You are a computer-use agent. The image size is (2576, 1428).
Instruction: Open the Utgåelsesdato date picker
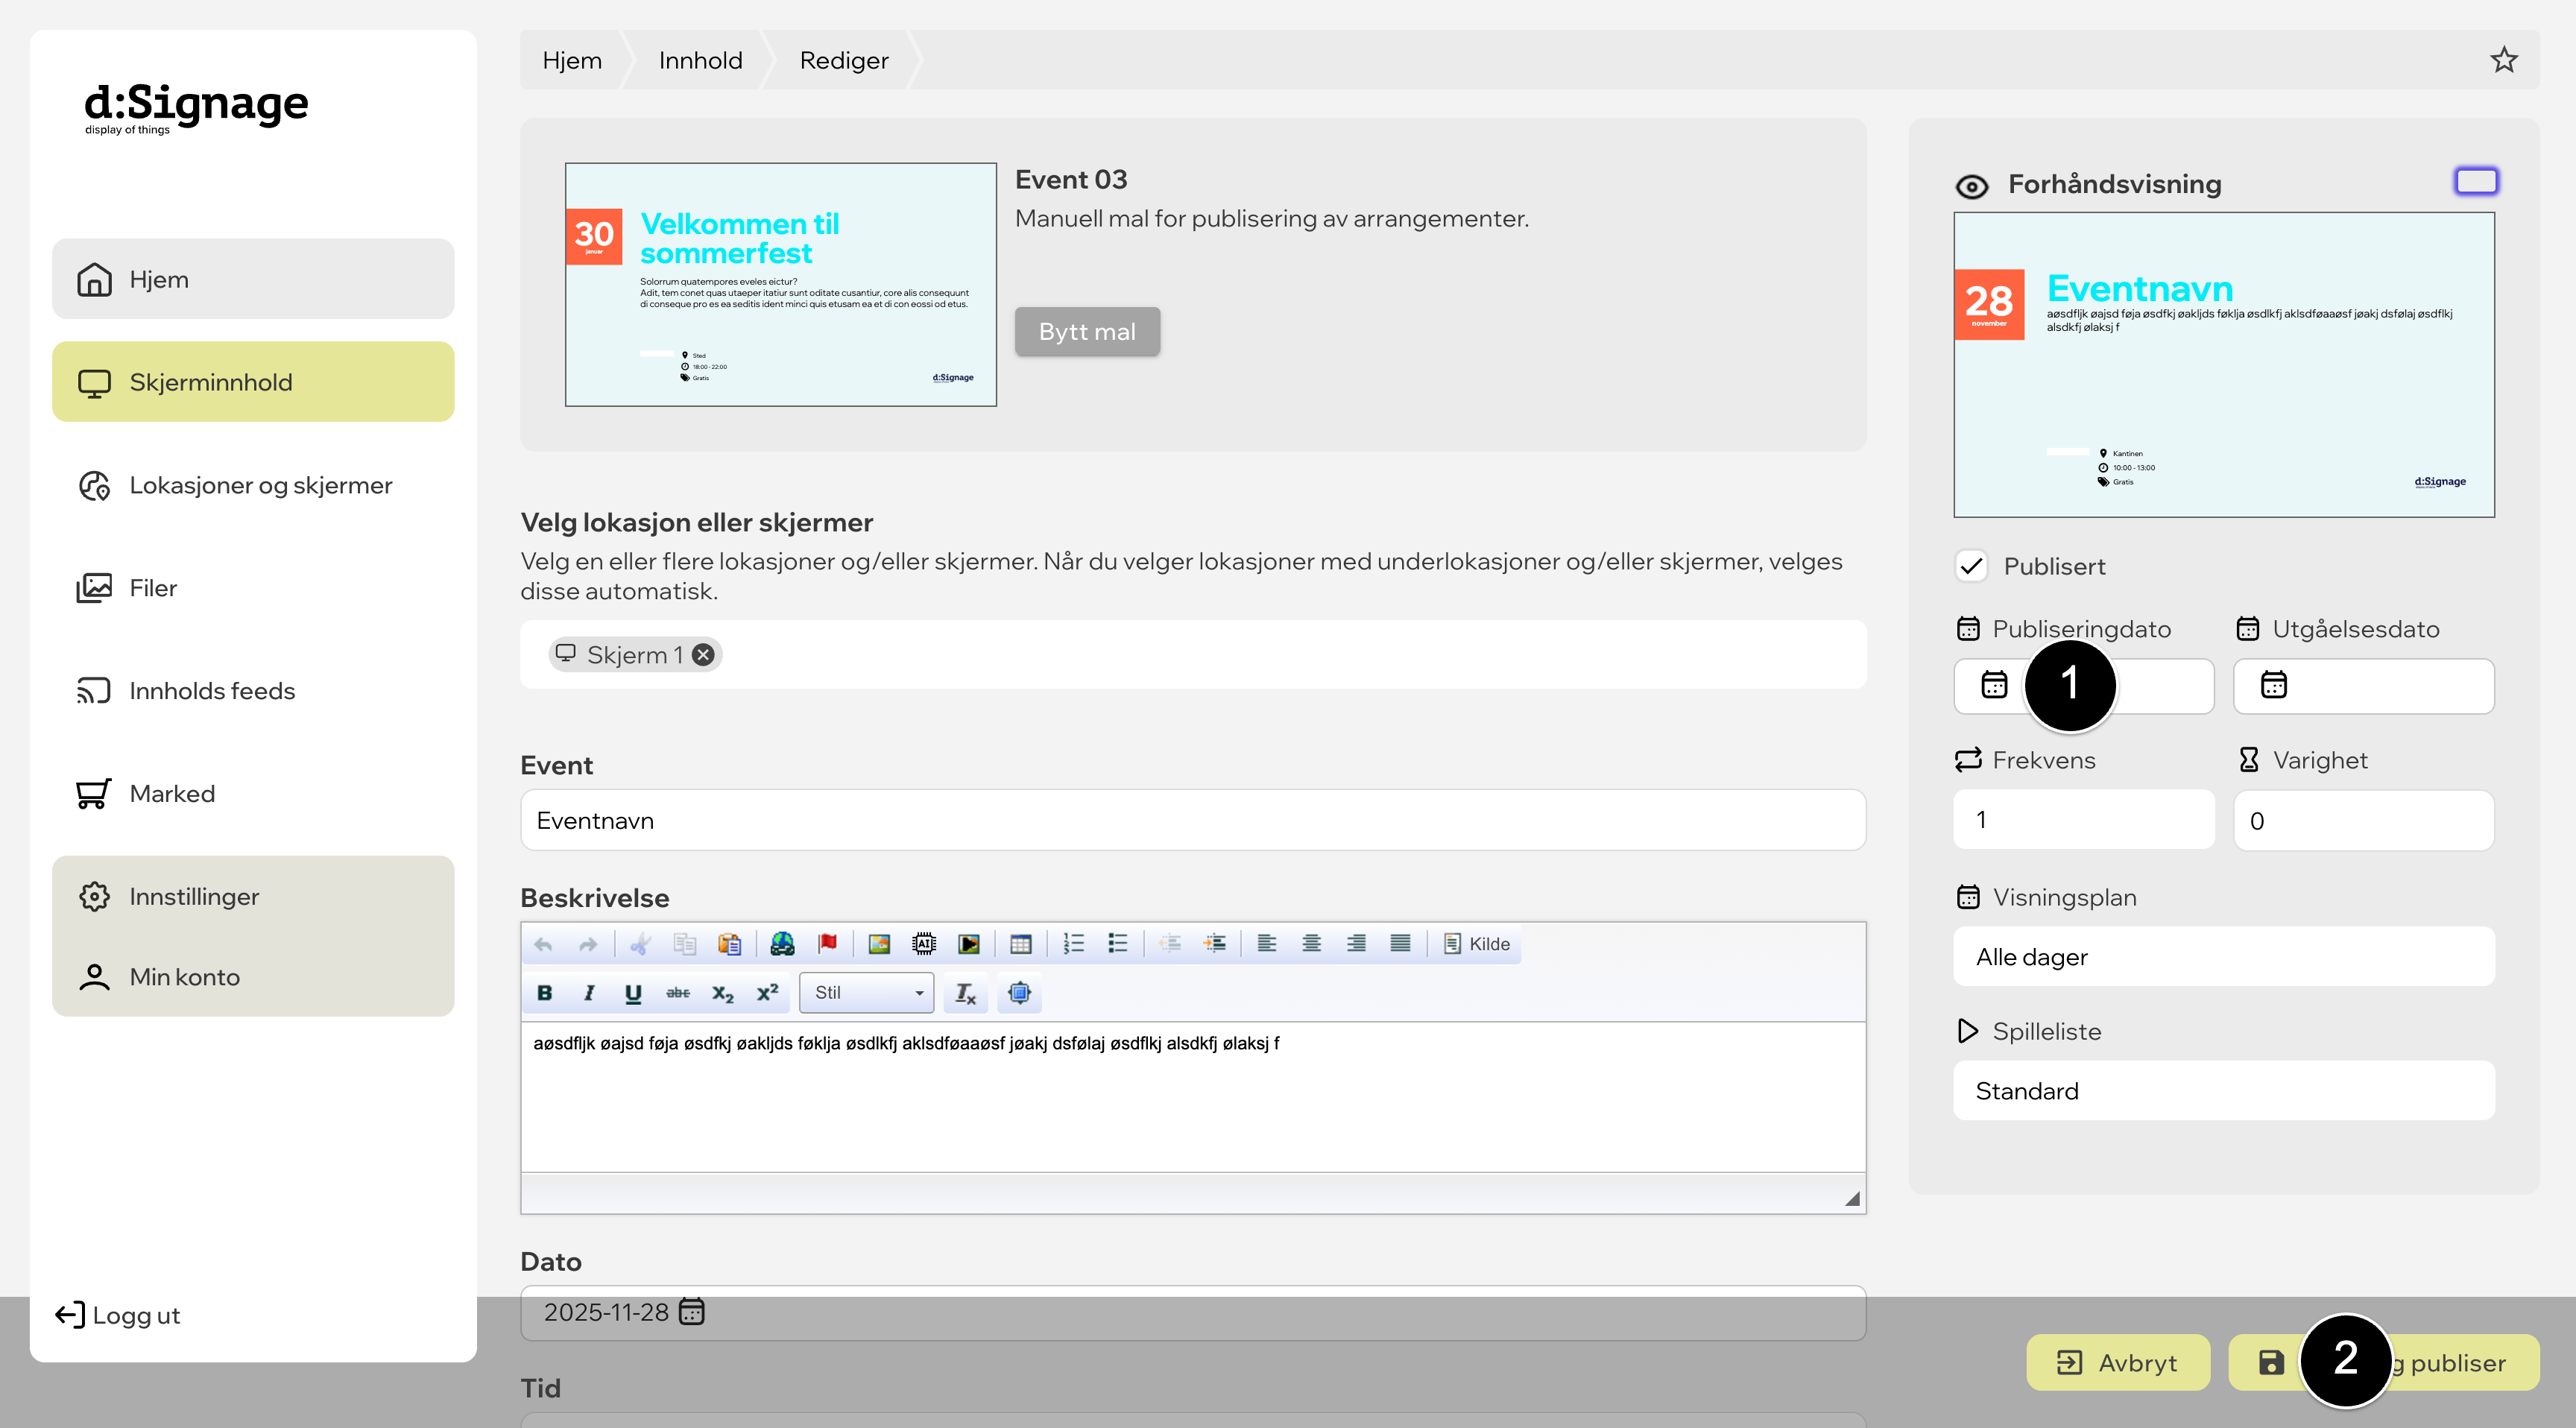coord(2364,686)
